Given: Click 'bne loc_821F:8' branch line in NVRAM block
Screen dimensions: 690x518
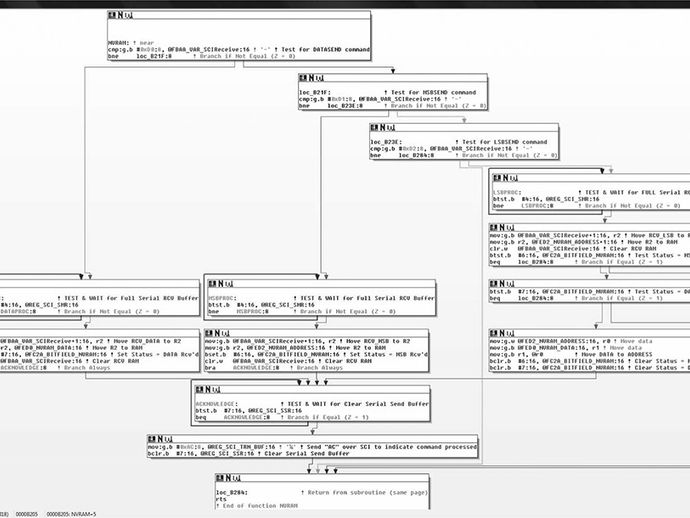Looking at the screenshot, I should tap(202, 56).
